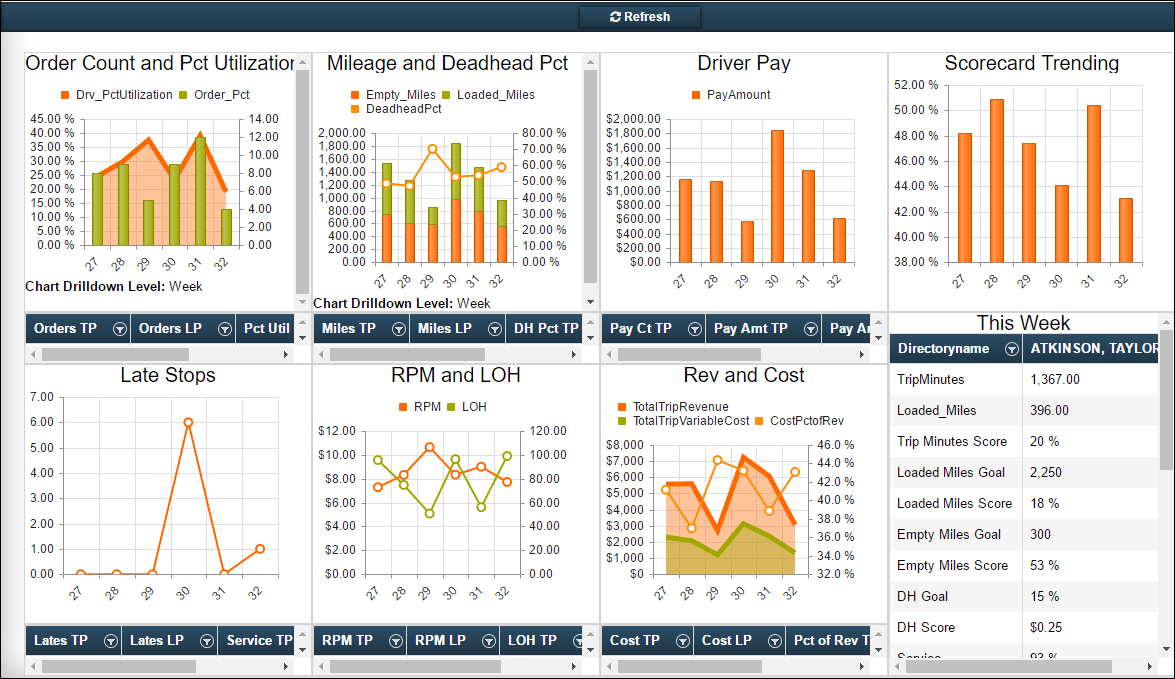Toggle Loaded_Miles legend series
The width and height of the screenshot is (1175, 679).
(488, 94)
